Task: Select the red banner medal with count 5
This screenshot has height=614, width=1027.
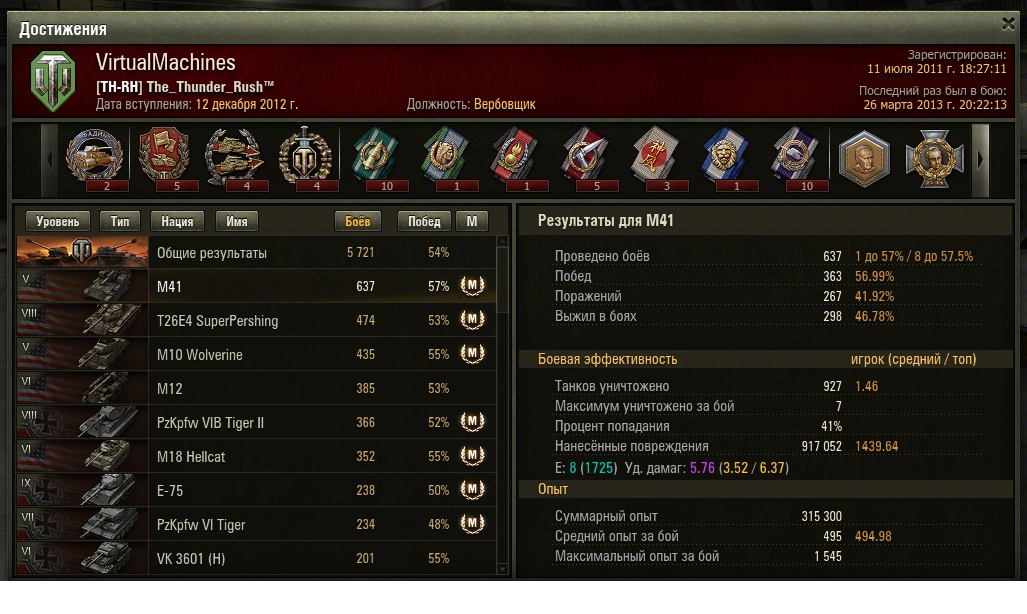Action: click(x=164, y=158)
